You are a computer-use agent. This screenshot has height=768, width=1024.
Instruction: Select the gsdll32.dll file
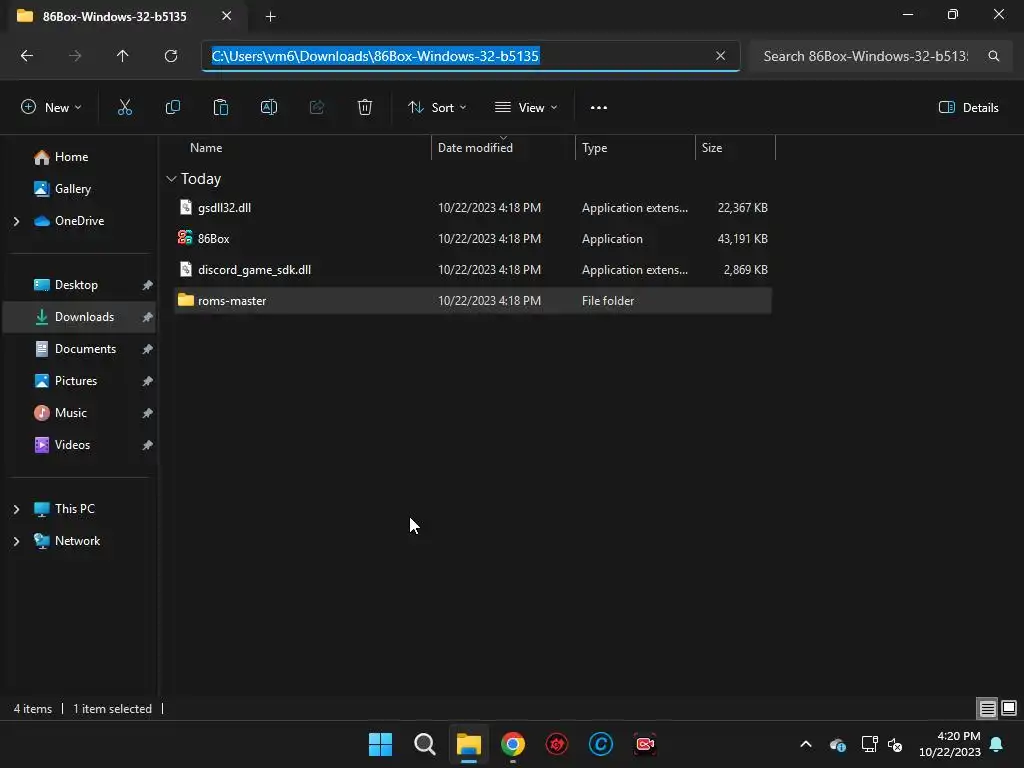[473, 208]
